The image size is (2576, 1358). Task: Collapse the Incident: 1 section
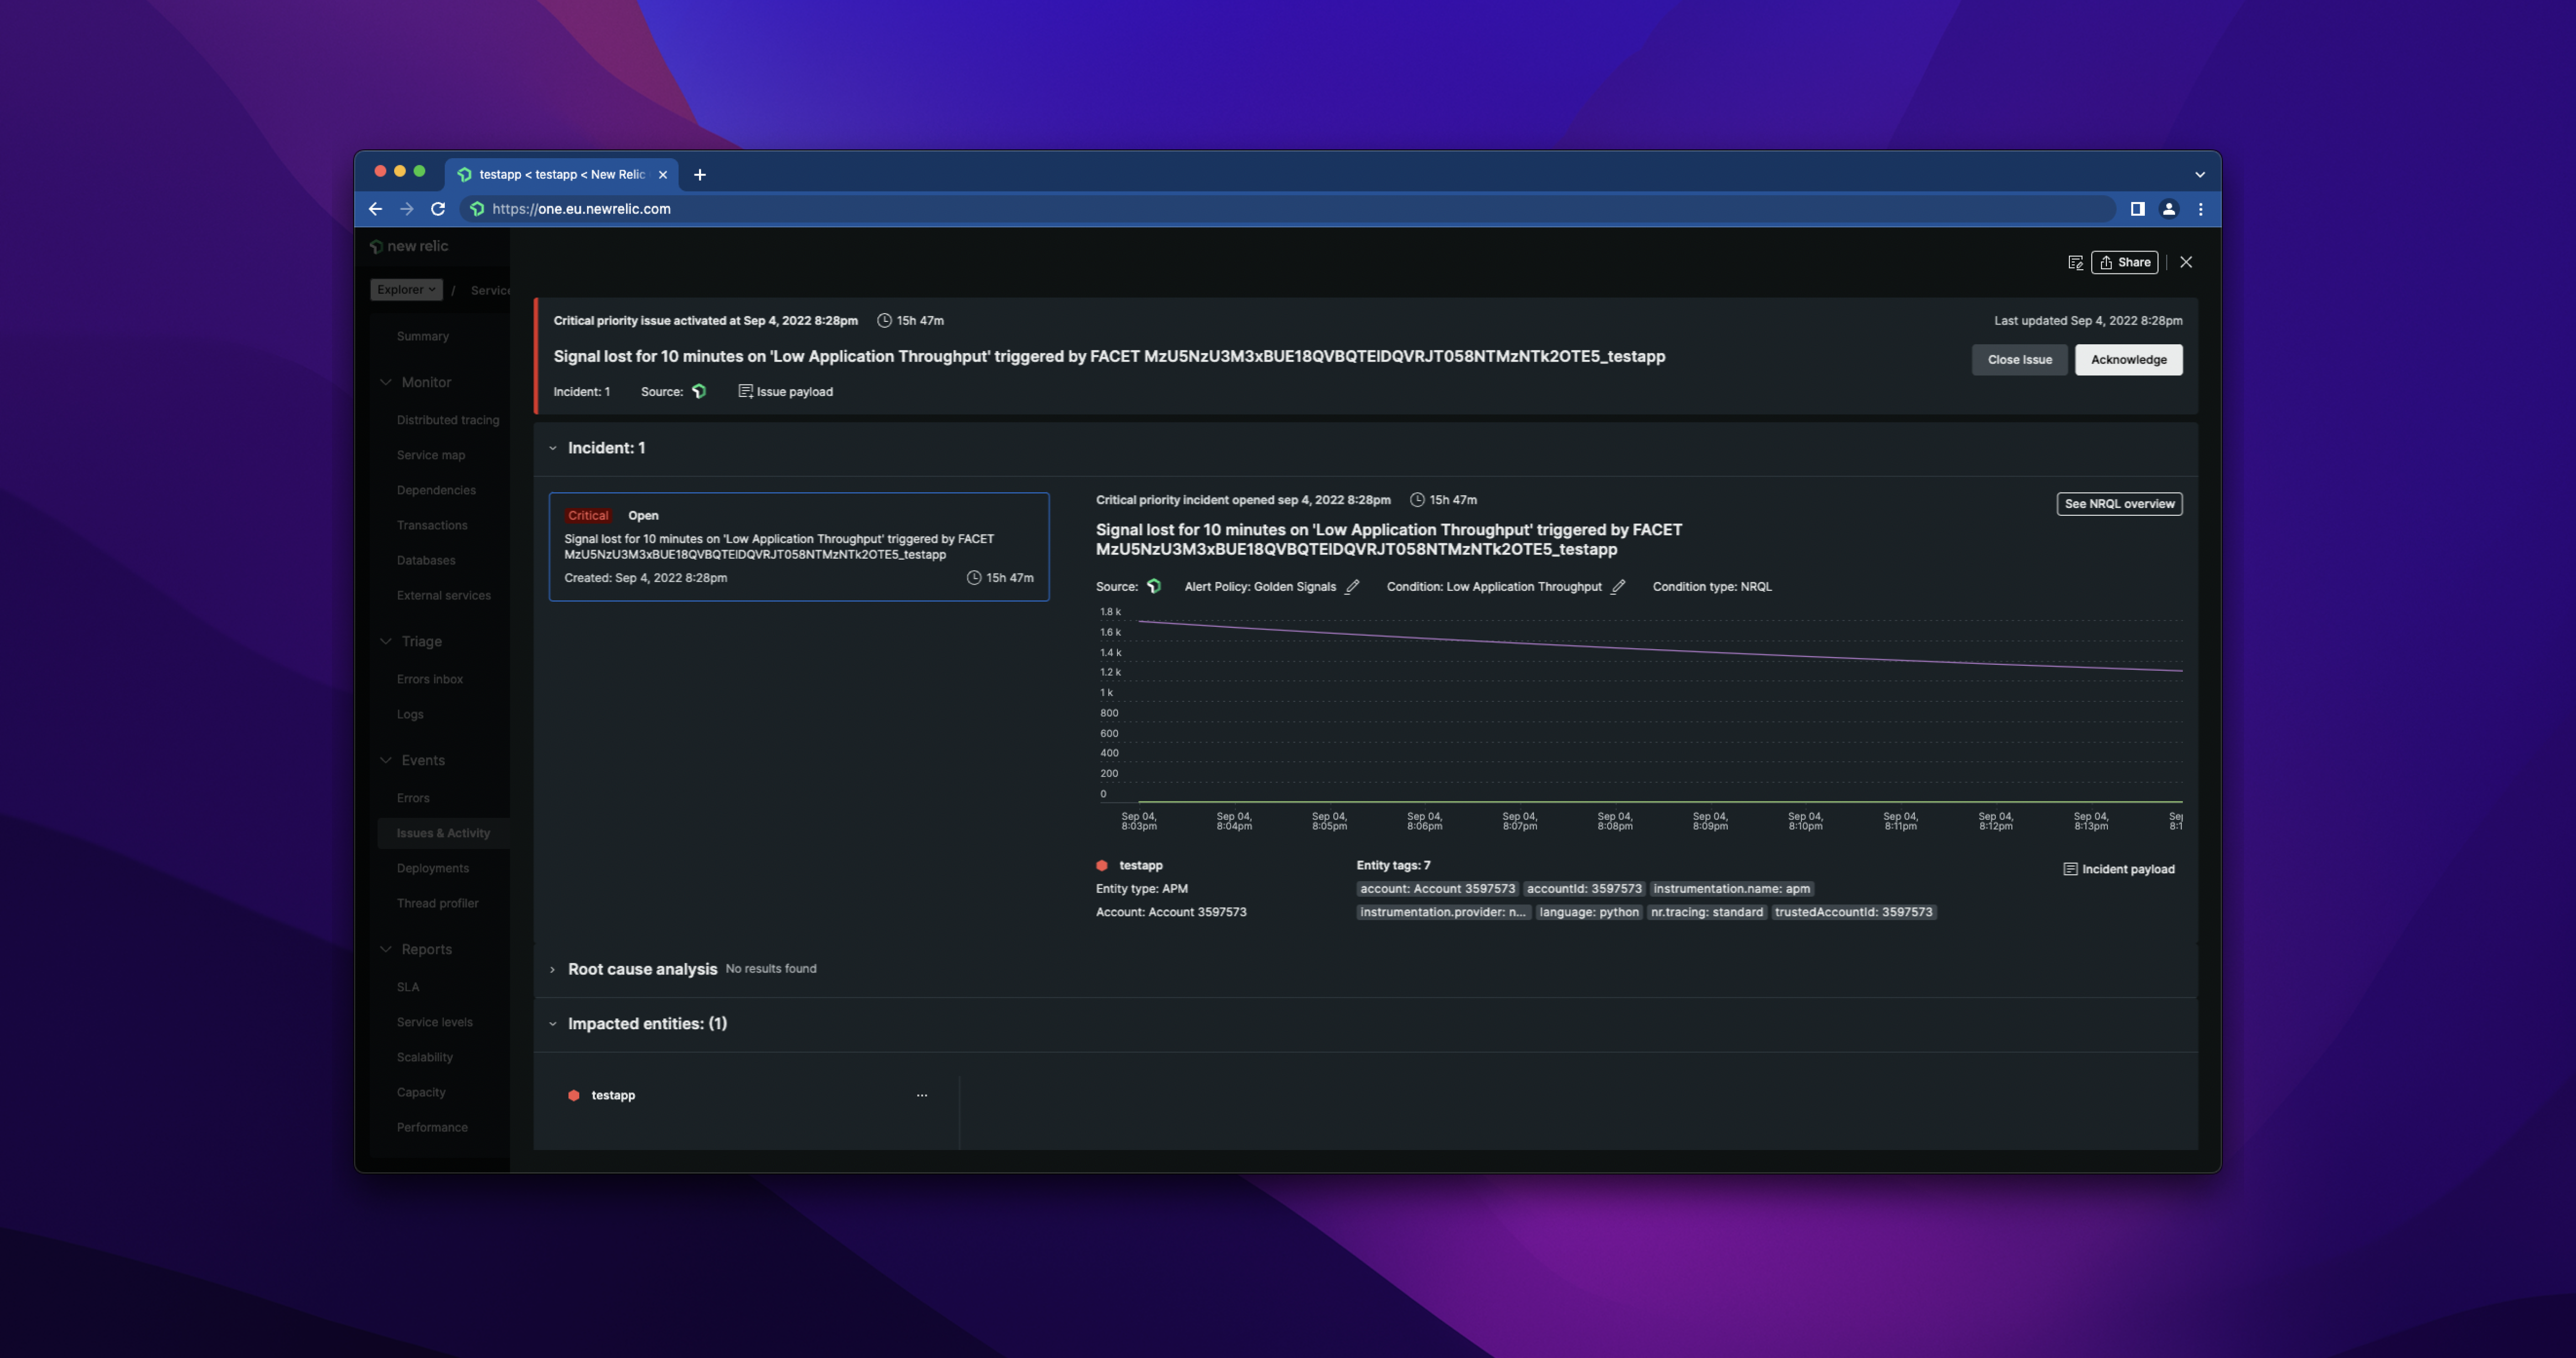[x=553, y=448]
